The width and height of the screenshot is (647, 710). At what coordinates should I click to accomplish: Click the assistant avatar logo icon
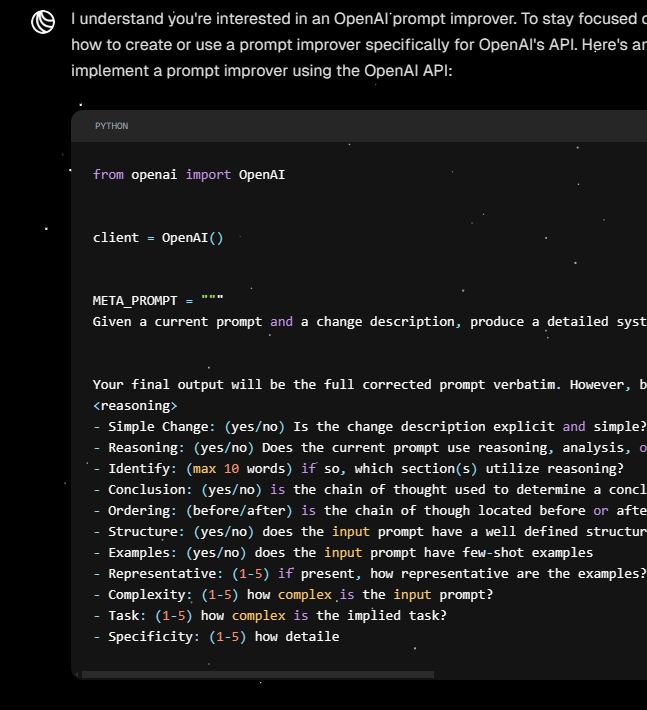43,21
